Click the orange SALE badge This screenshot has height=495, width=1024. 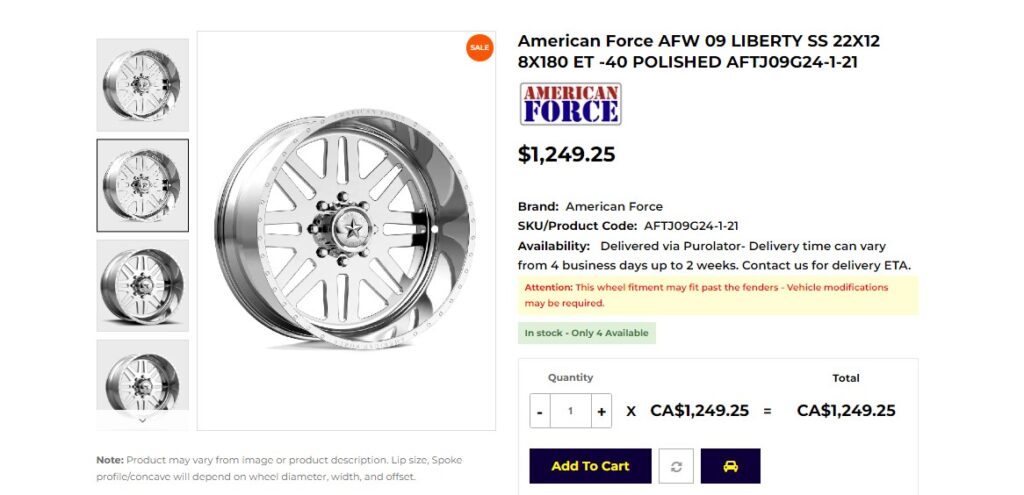point(479,47)
